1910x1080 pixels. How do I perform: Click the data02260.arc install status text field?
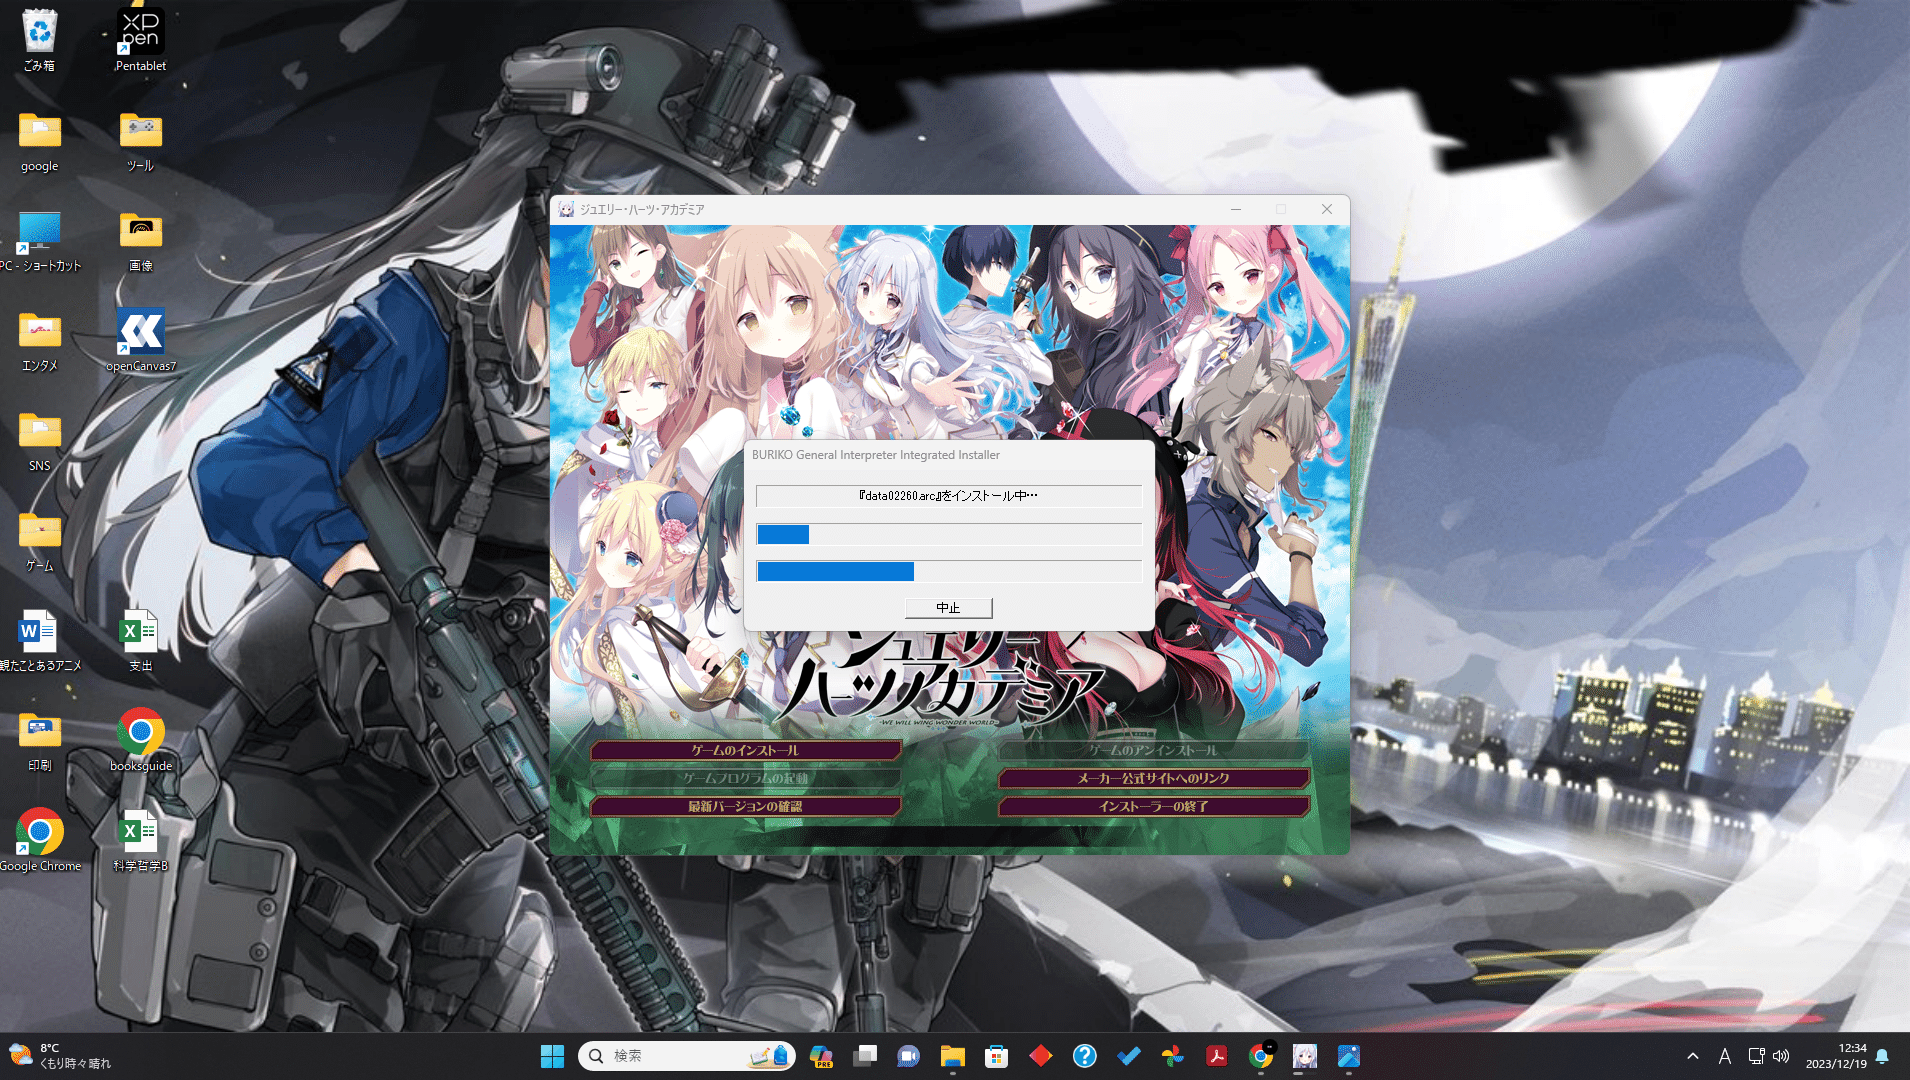coord(949,496)
